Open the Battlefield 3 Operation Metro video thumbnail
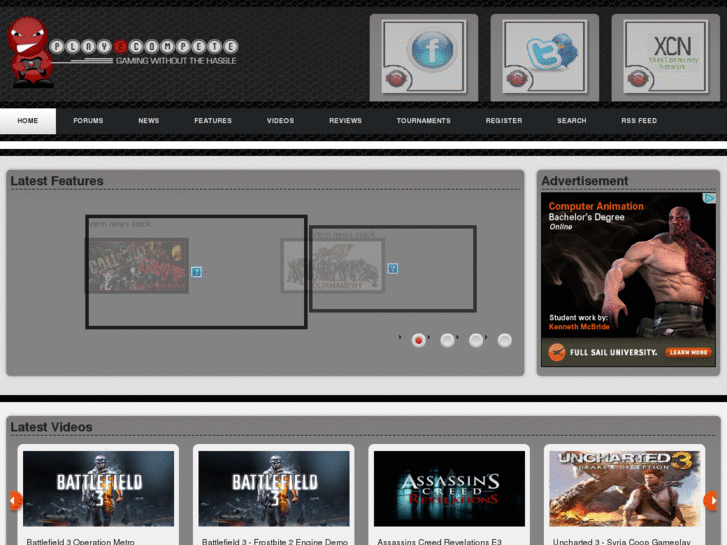Viewport: 727px width, 545px height. pyautogui.click(x=98, y=488)
